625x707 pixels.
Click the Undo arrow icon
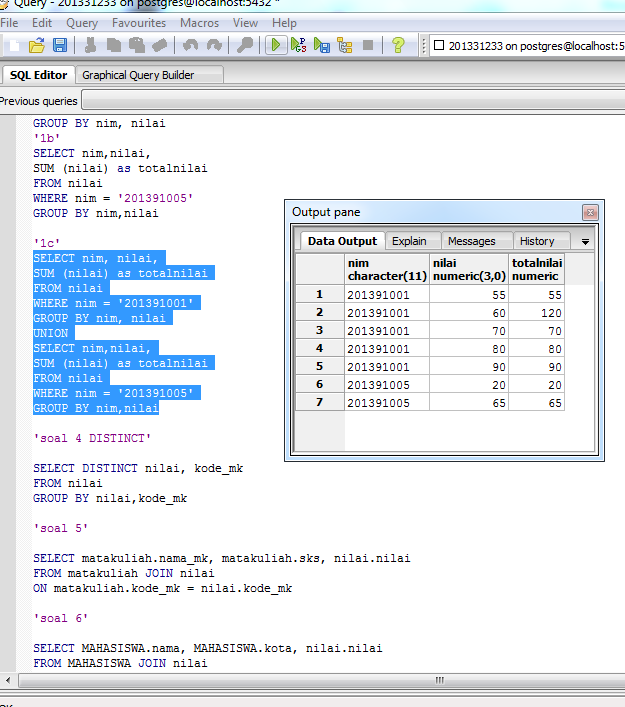pyautogui.click(x=191, y=46)
